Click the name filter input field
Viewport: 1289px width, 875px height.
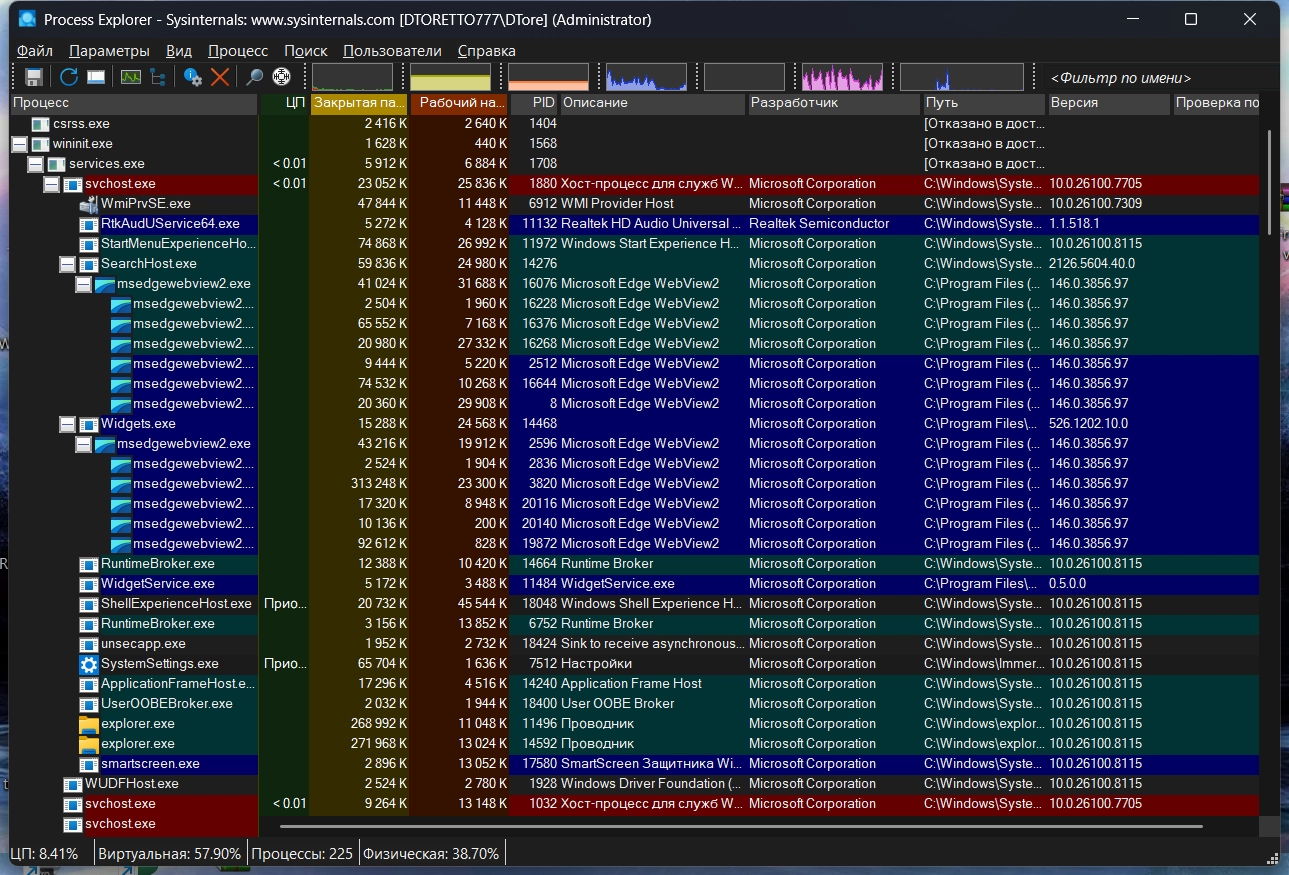(x=1150, y=78)
